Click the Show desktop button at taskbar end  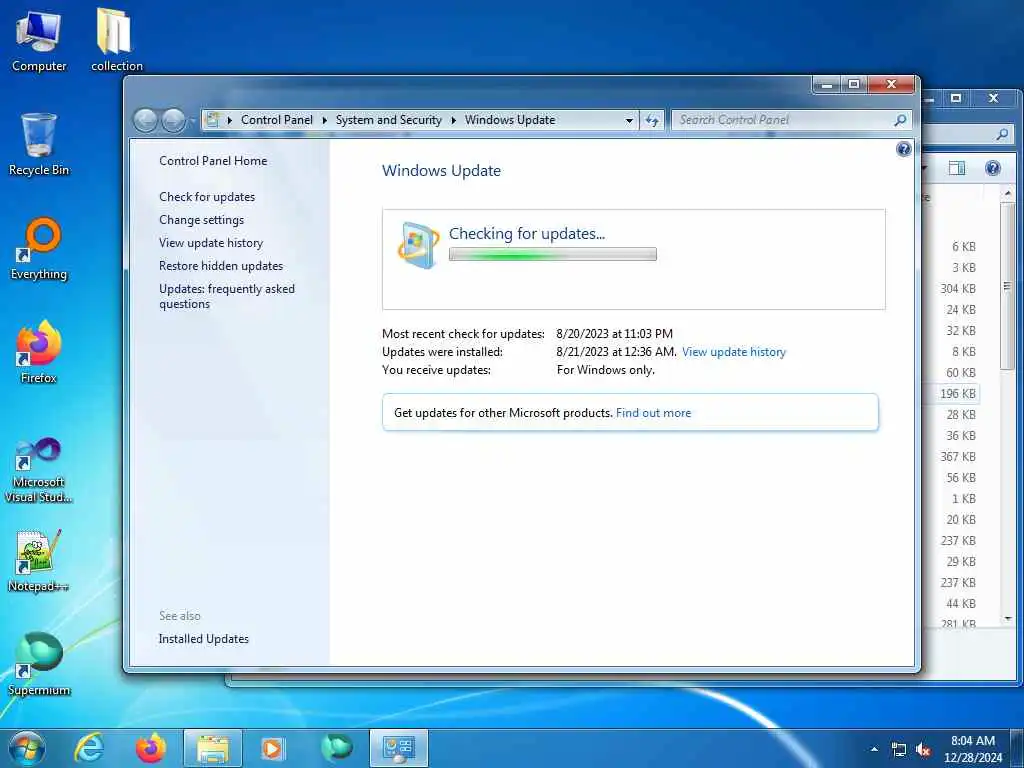click(1018, 748)
